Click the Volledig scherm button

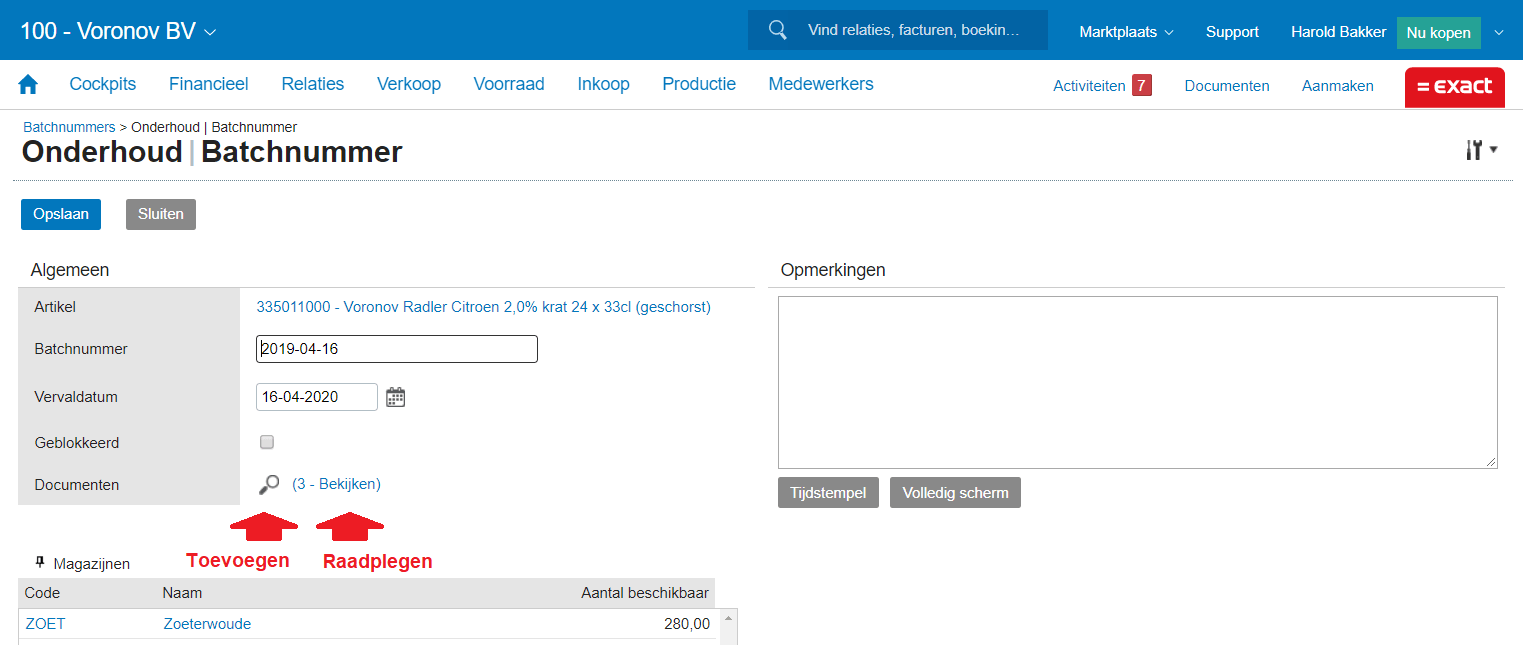tap(955, 492)
